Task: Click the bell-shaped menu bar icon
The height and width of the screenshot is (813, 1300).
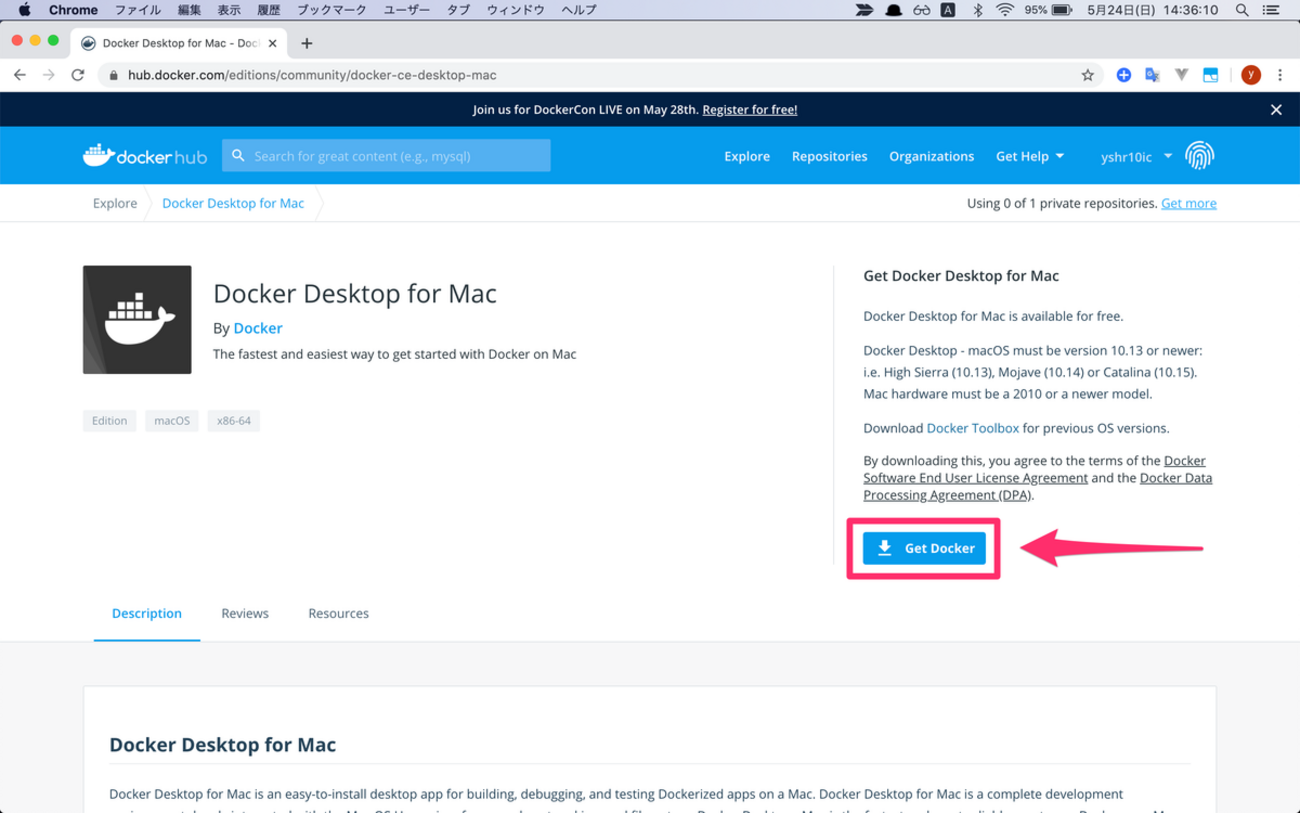Action: tap(893, 10)
